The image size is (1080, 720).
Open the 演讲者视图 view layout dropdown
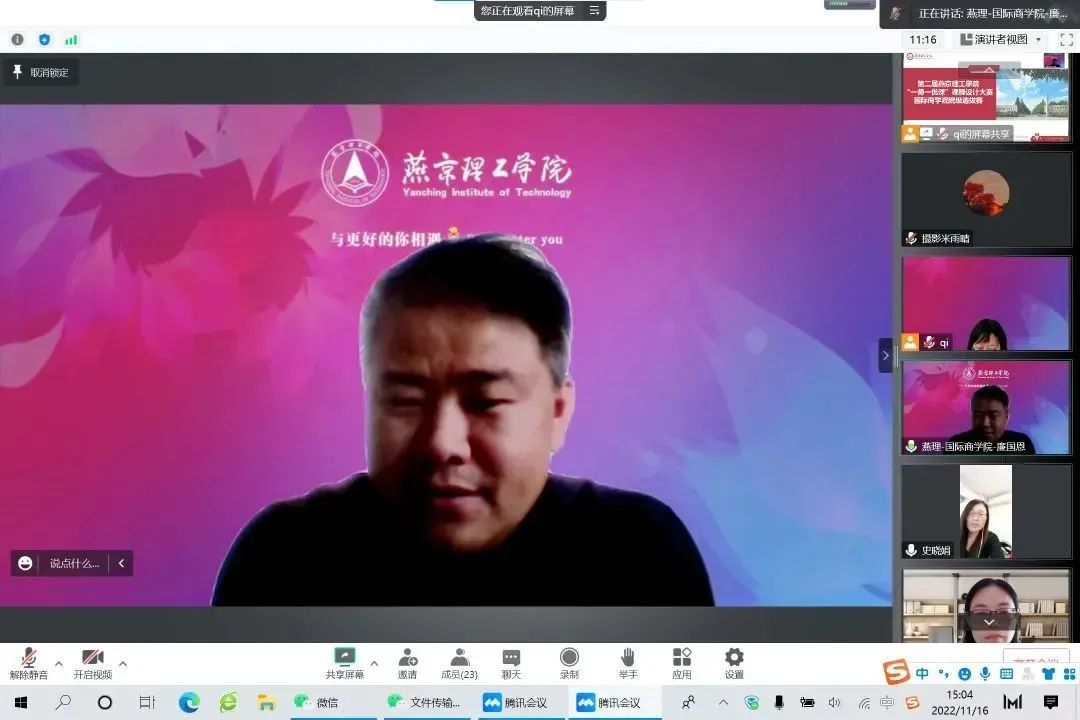(x=1000, y=39)
